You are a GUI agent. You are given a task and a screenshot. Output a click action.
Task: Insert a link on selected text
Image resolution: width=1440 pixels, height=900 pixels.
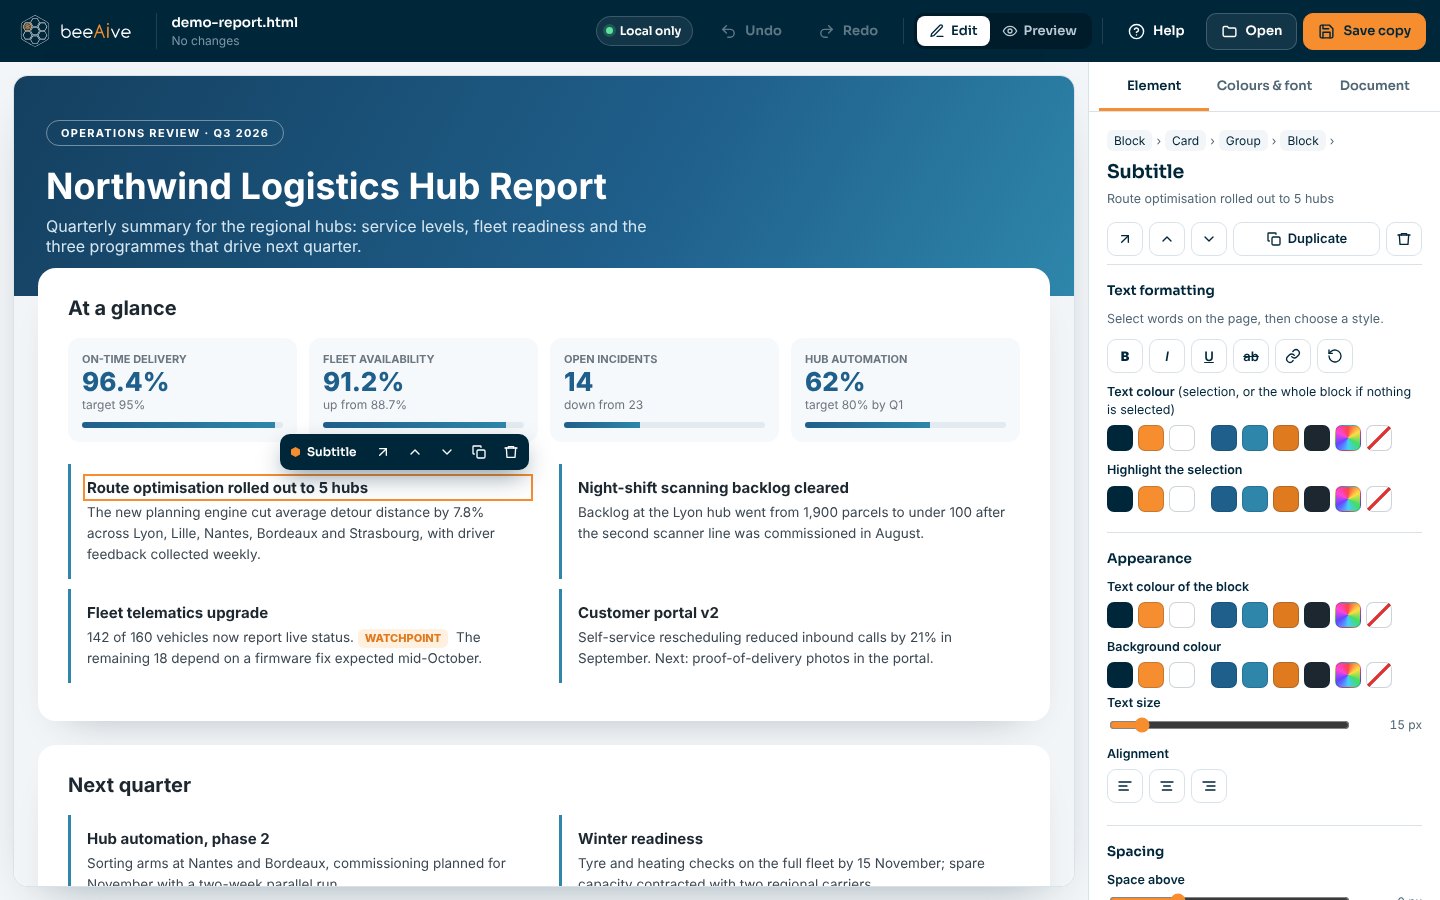coord(1293,356)
